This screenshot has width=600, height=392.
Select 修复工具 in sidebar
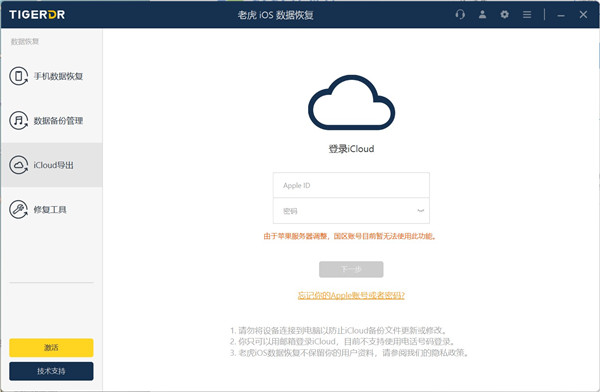[52, 209]
